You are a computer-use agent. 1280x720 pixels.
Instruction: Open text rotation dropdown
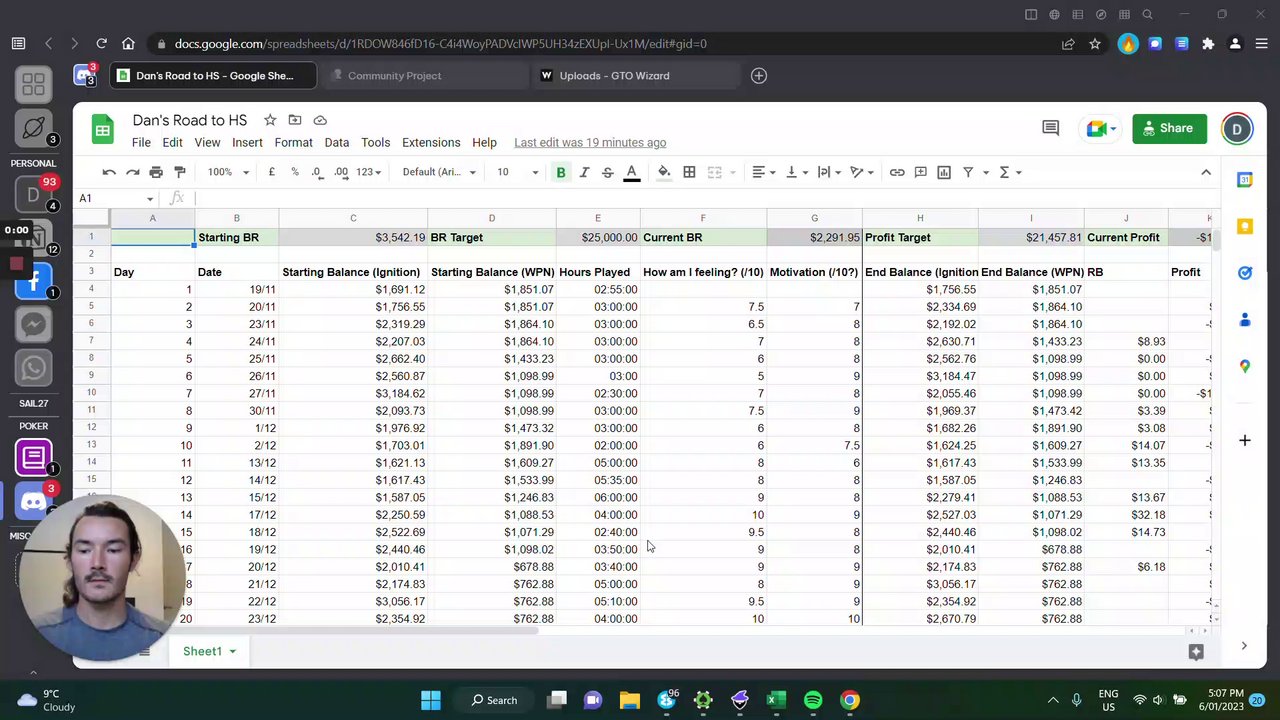point(862,172)
